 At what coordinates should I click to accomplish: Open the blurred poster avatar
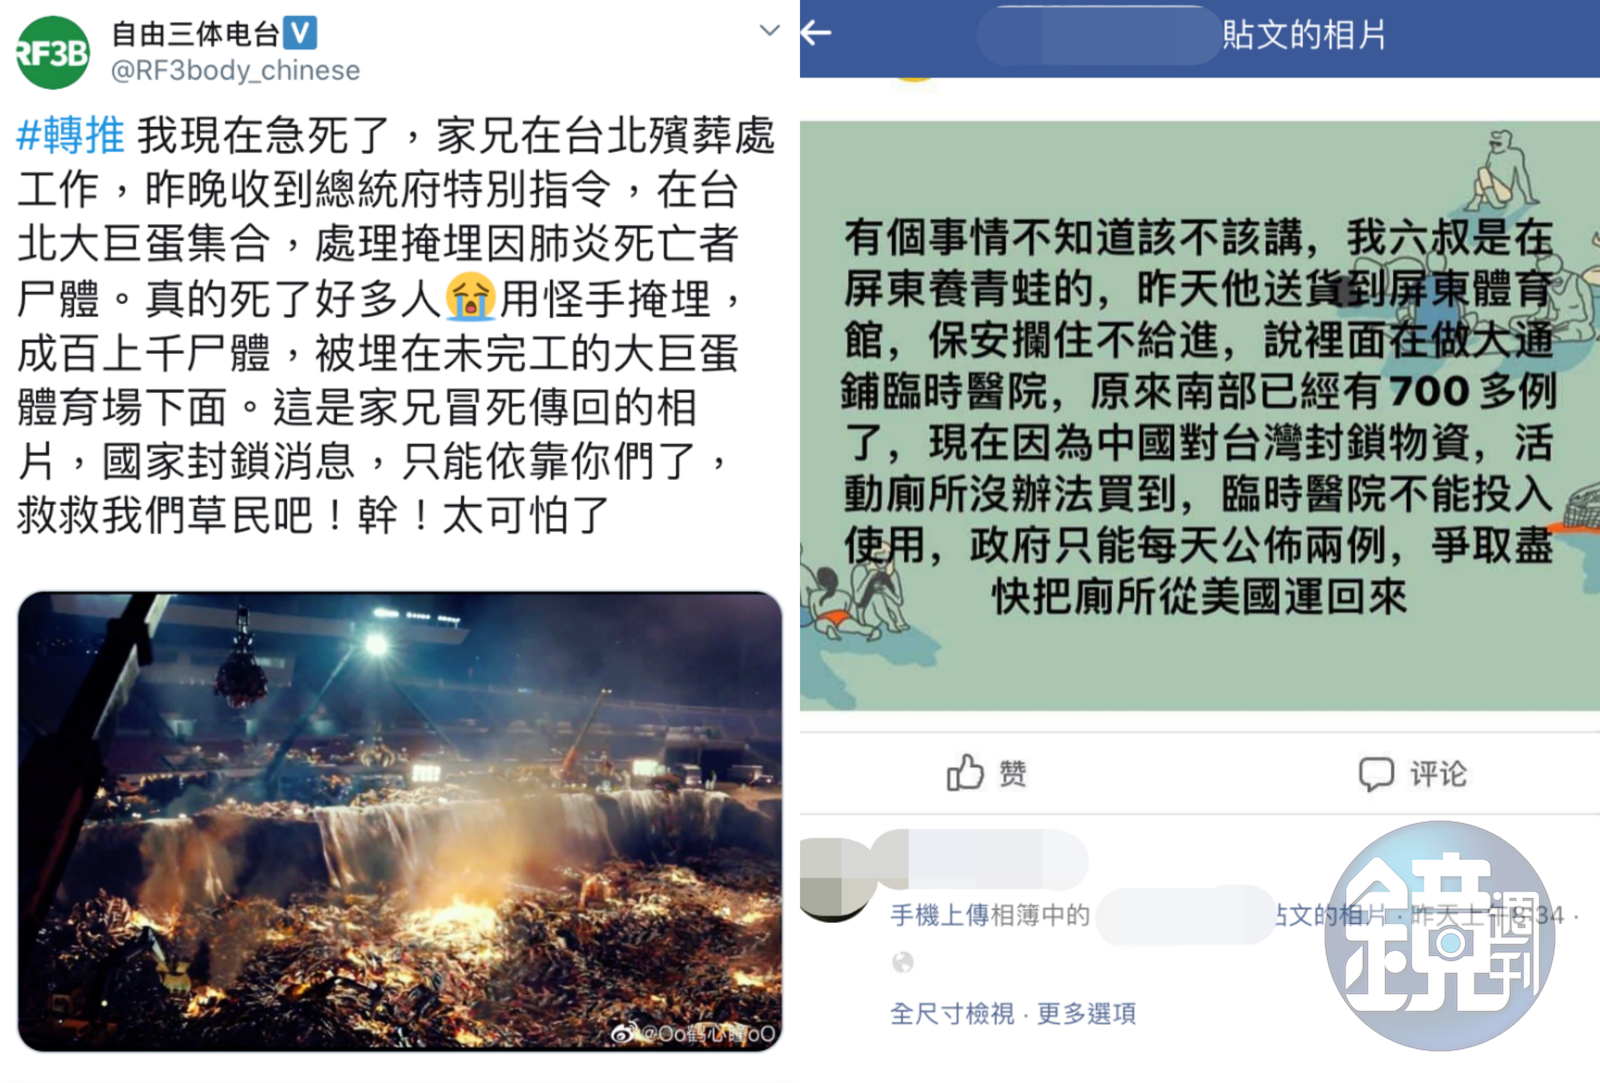[835, 880]
